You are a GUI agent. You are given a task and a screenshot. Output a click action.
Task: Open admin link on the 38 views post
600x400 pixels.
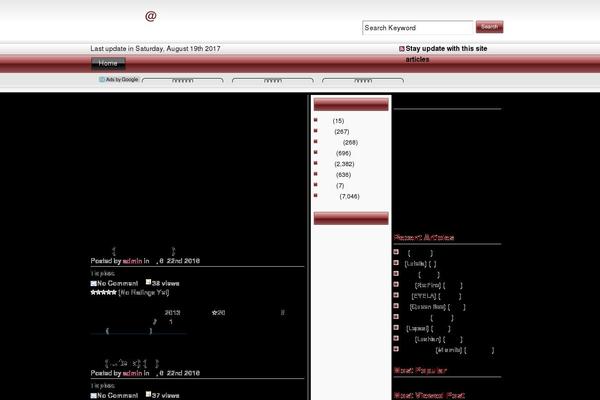pos(132,261)
